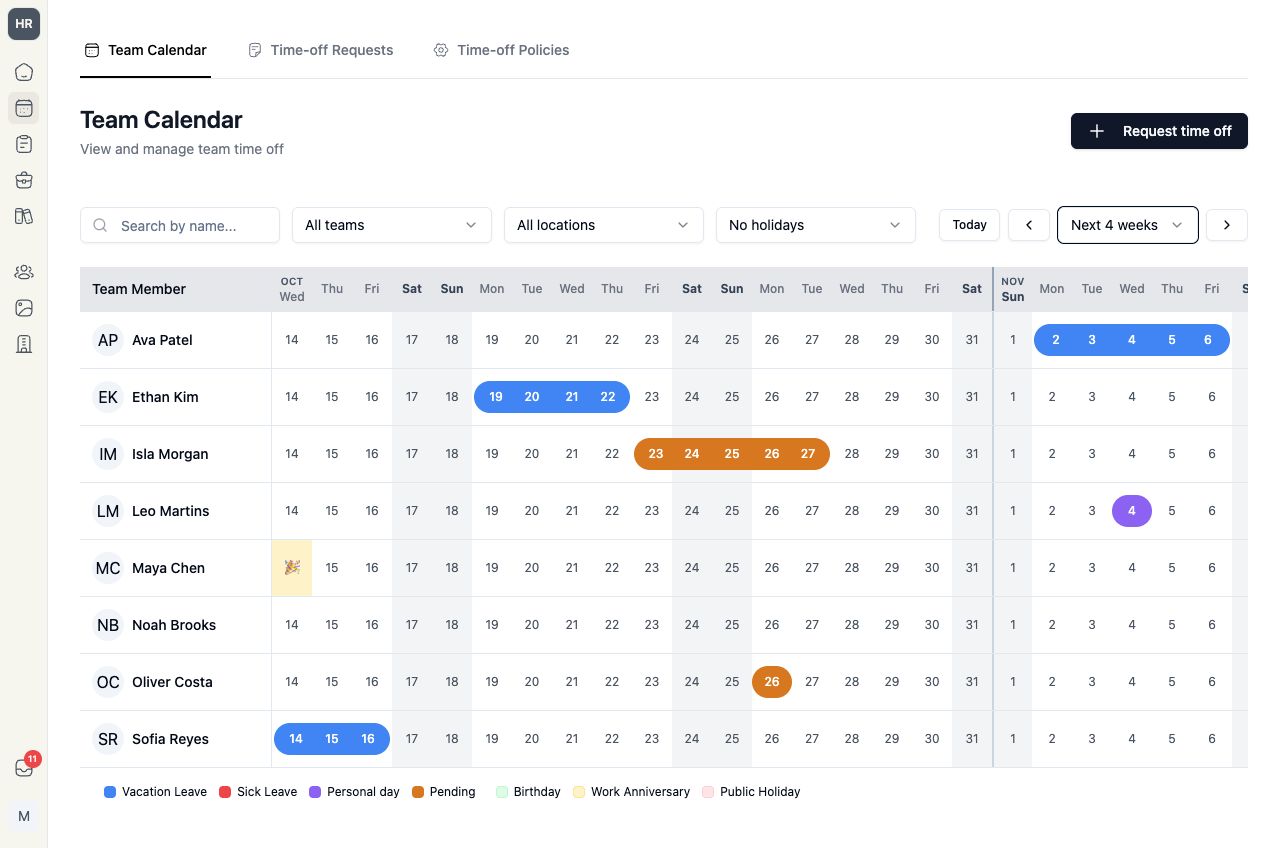This screenshot has height=848, width=1280.
Task: Switch to the Time-off Requests tab
Action: tap(320, 50)
